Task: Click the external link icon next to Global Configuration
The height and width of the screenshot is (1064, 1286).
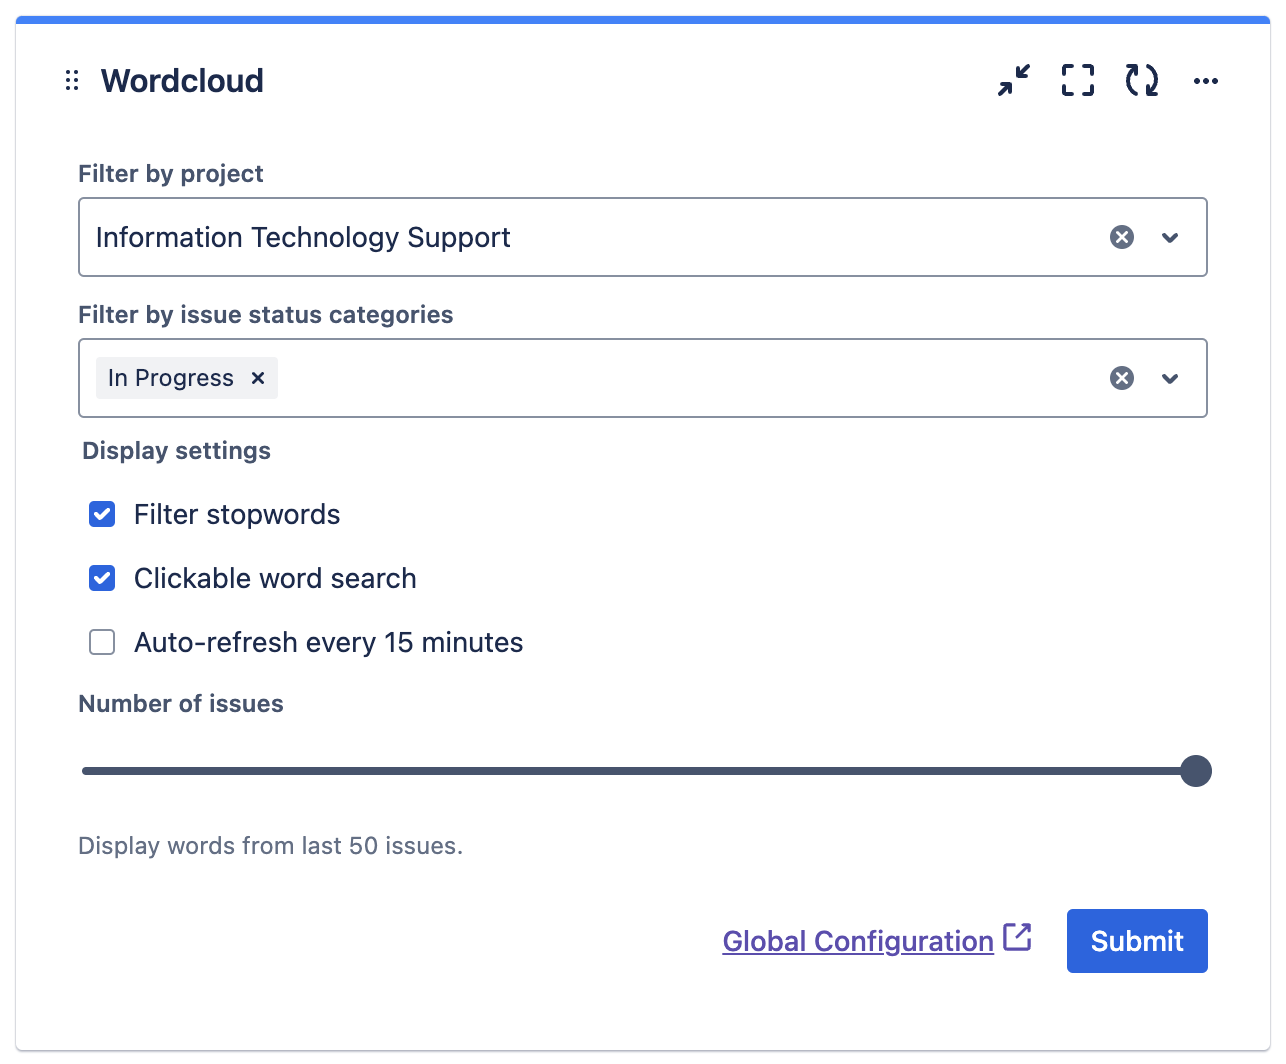Action: tap(1017, 938)
